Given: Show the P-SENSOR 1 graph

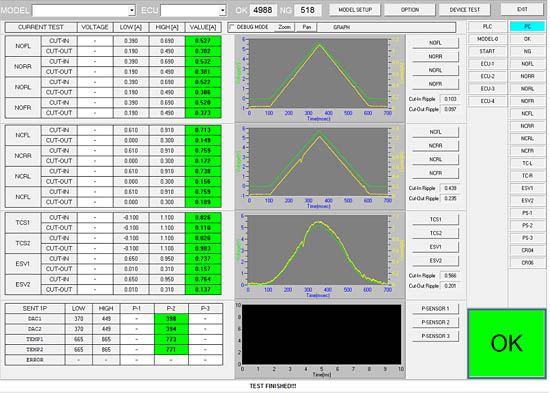Looking at the screenshot, I should [x=435, y=309].
